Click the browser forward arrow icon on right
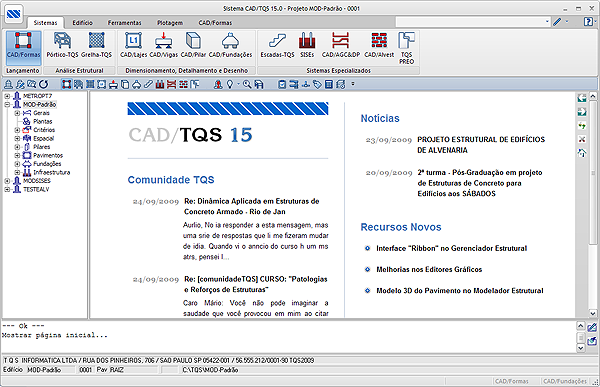 [x=582, y=112]
